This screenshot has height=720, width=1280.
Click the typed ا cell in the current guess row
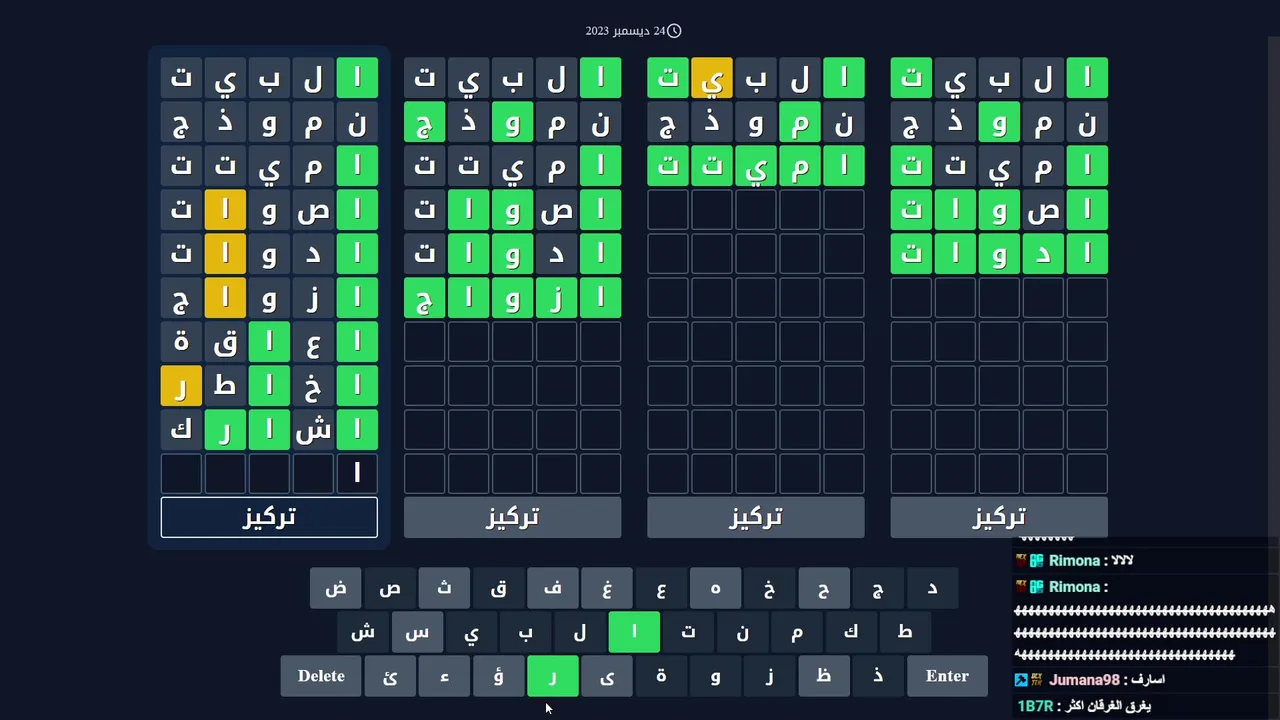(357, 474)
